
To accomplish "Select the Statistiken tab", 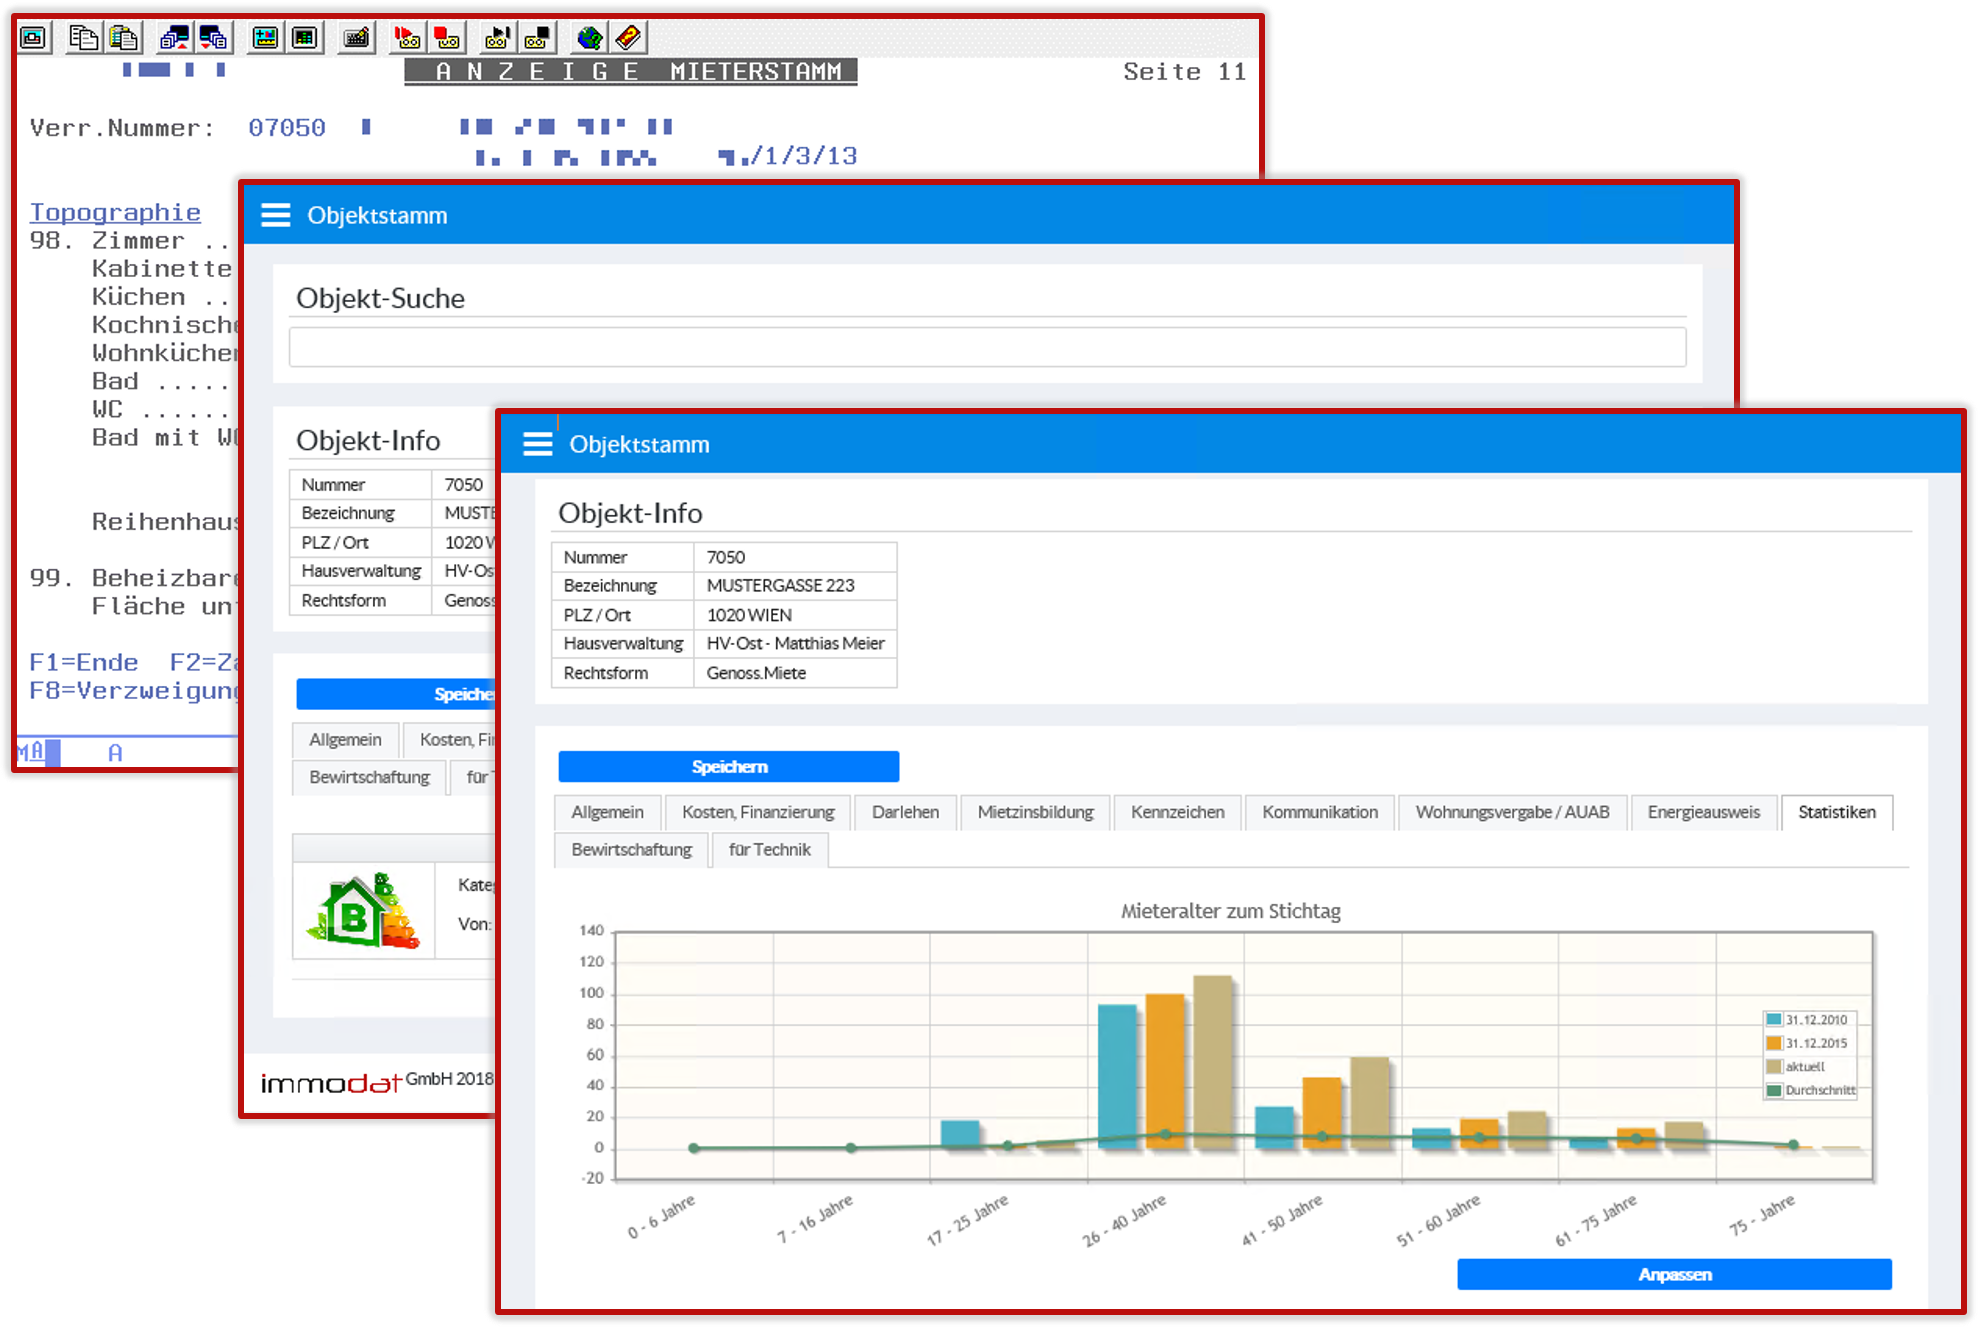I will pos(1836,812).
